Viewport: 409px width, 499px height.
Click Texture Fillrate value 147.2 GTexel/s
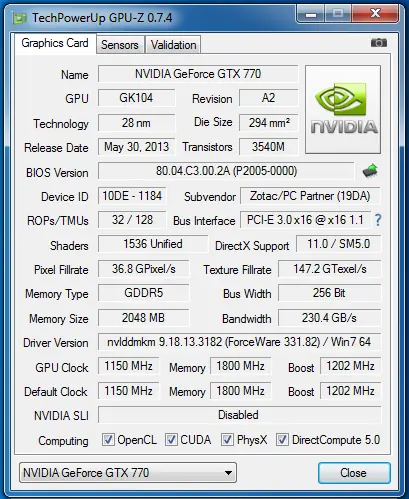330,269
